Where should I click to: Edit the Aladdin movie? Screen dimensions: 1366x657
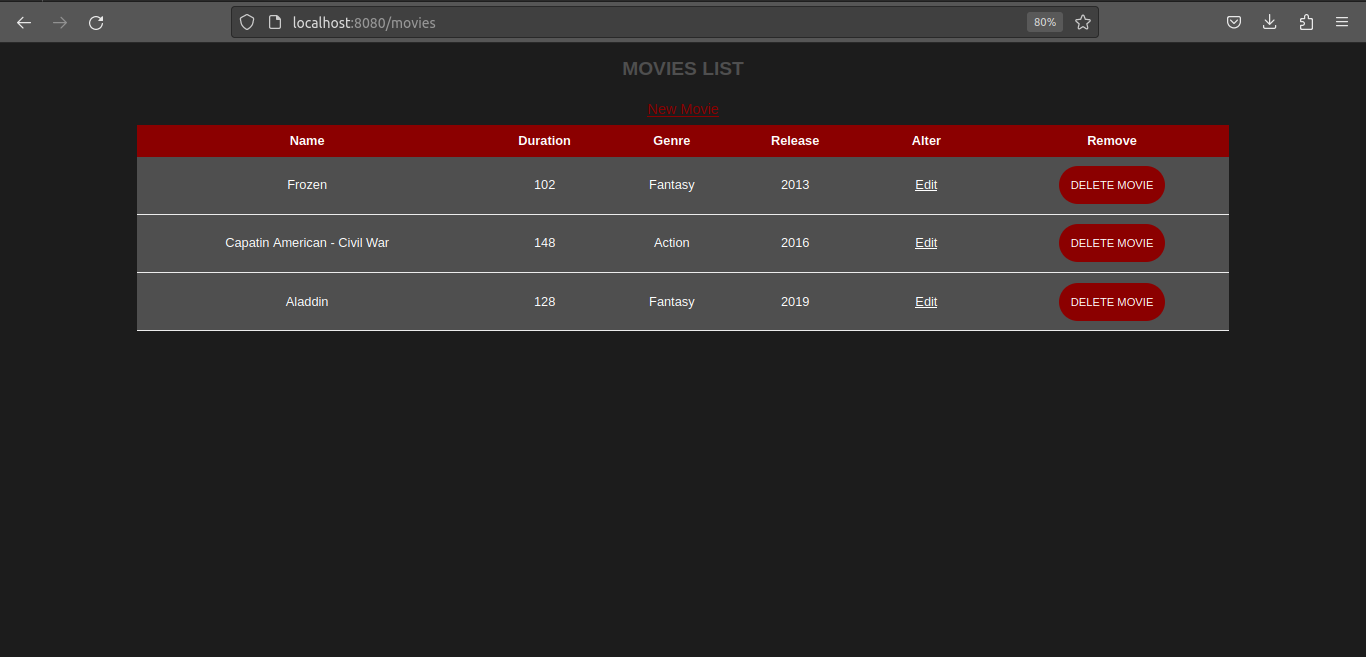pyautogui.click(x=926, y=302)
